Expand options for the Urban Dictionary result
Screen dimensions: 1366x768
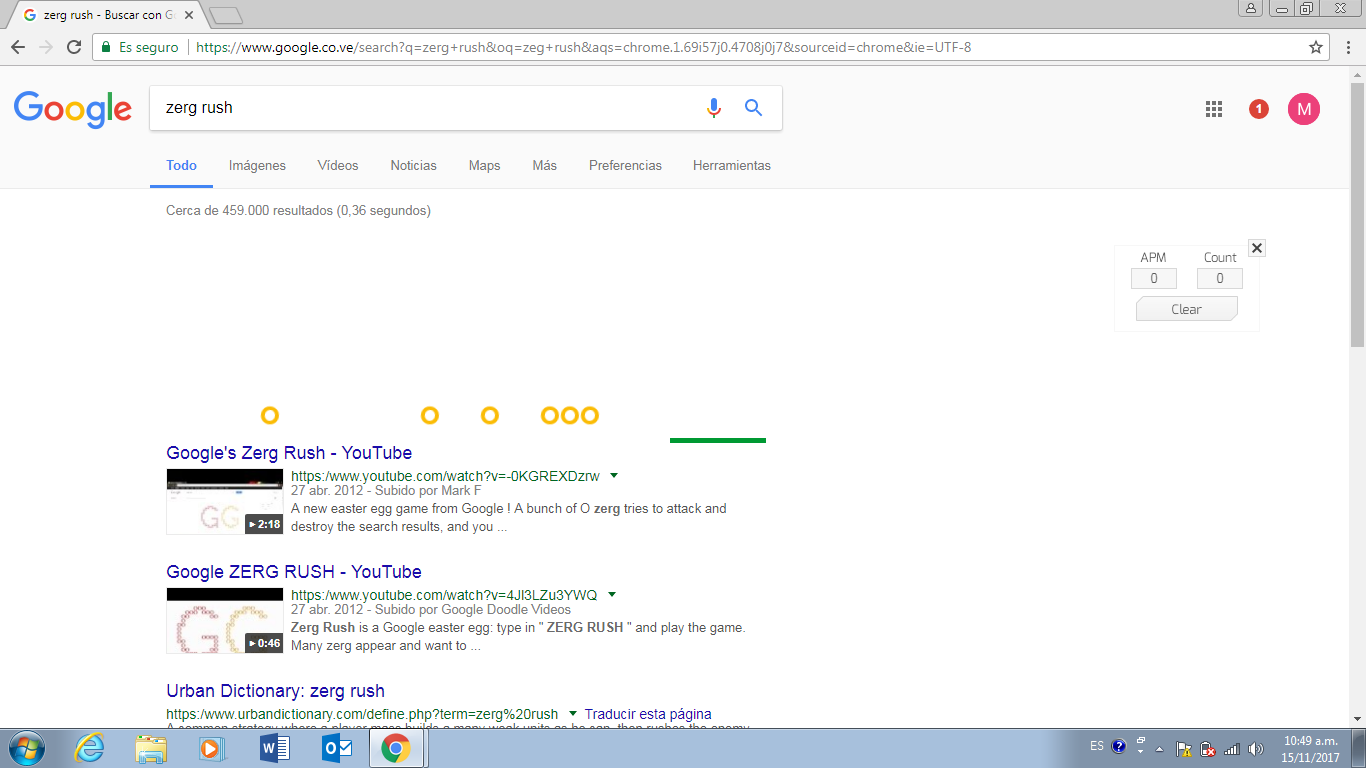tap(572, 714)
